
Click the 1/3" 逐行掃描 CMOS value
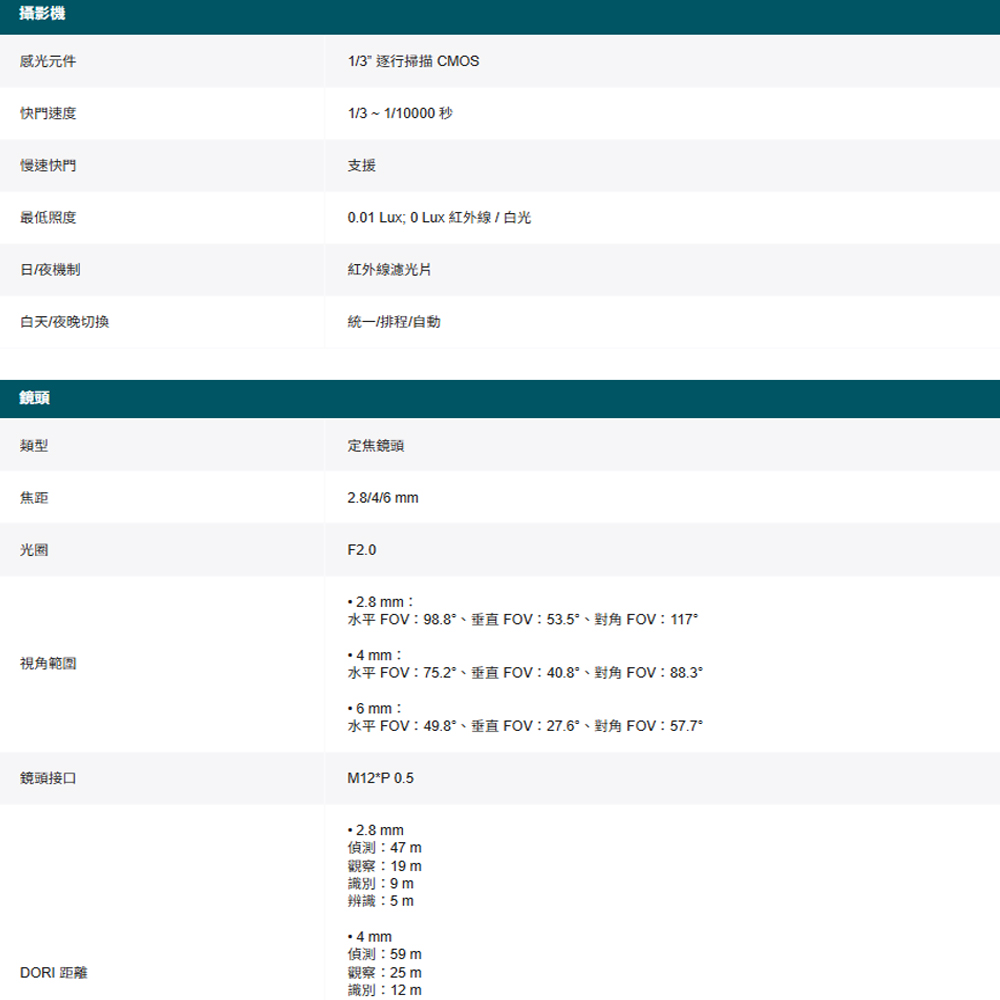[413, 62]
